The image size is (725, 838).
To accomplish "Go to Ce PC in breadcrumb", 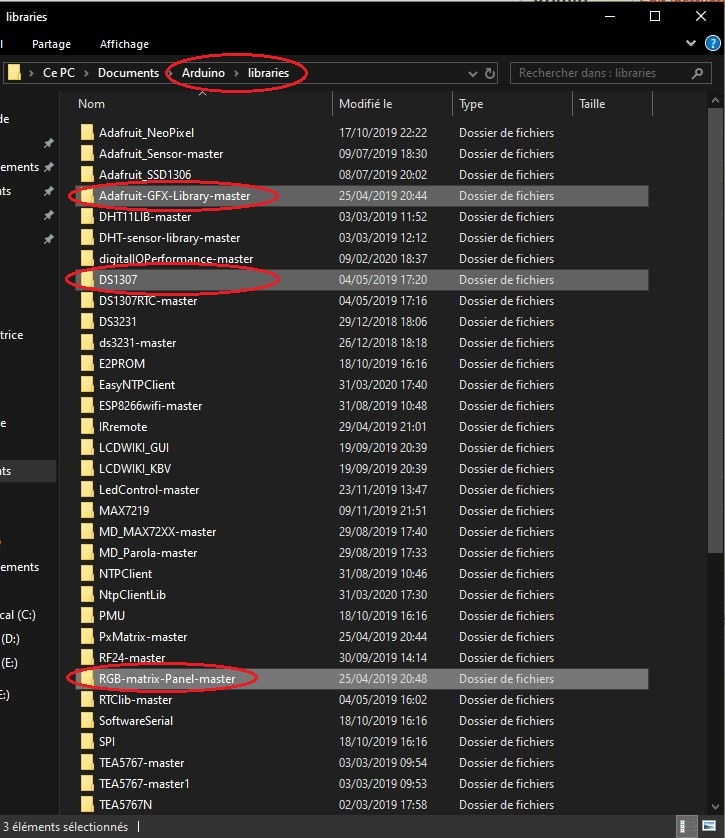I will (x=59, y=73).
